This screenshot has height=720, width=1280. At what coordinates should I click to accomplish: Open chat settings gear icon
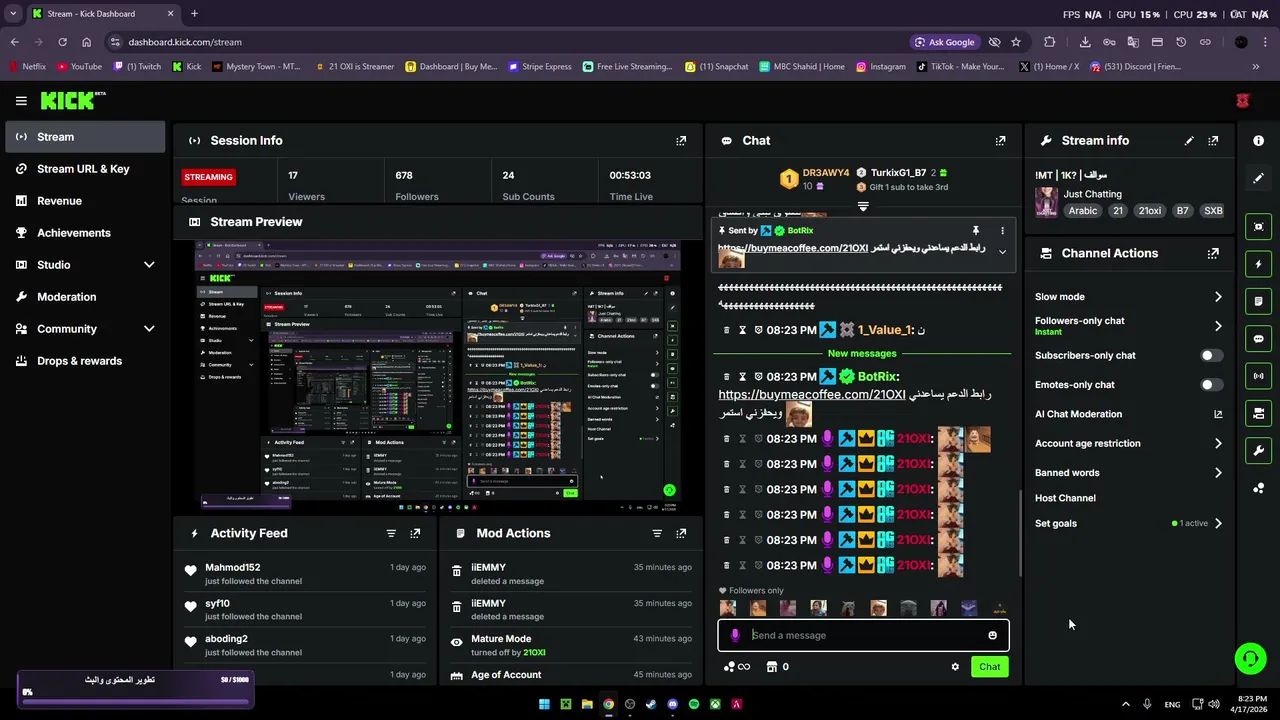point(955,667)
